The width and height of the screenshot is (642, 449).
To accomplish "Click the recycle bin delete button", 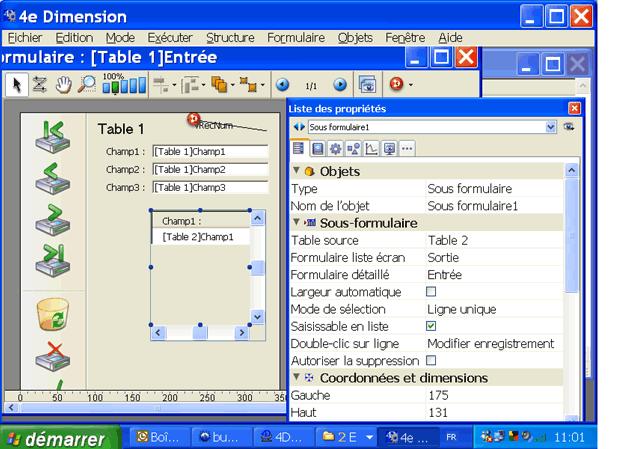I will point(52,312).
